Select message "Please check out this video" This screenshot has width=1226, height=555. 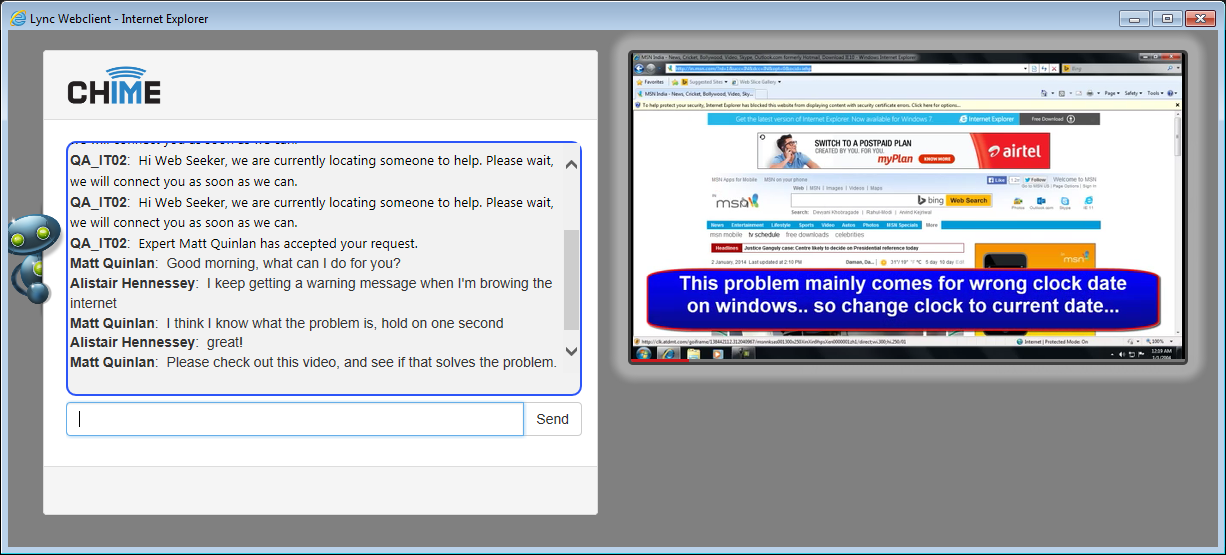click(x=361, y=362)
